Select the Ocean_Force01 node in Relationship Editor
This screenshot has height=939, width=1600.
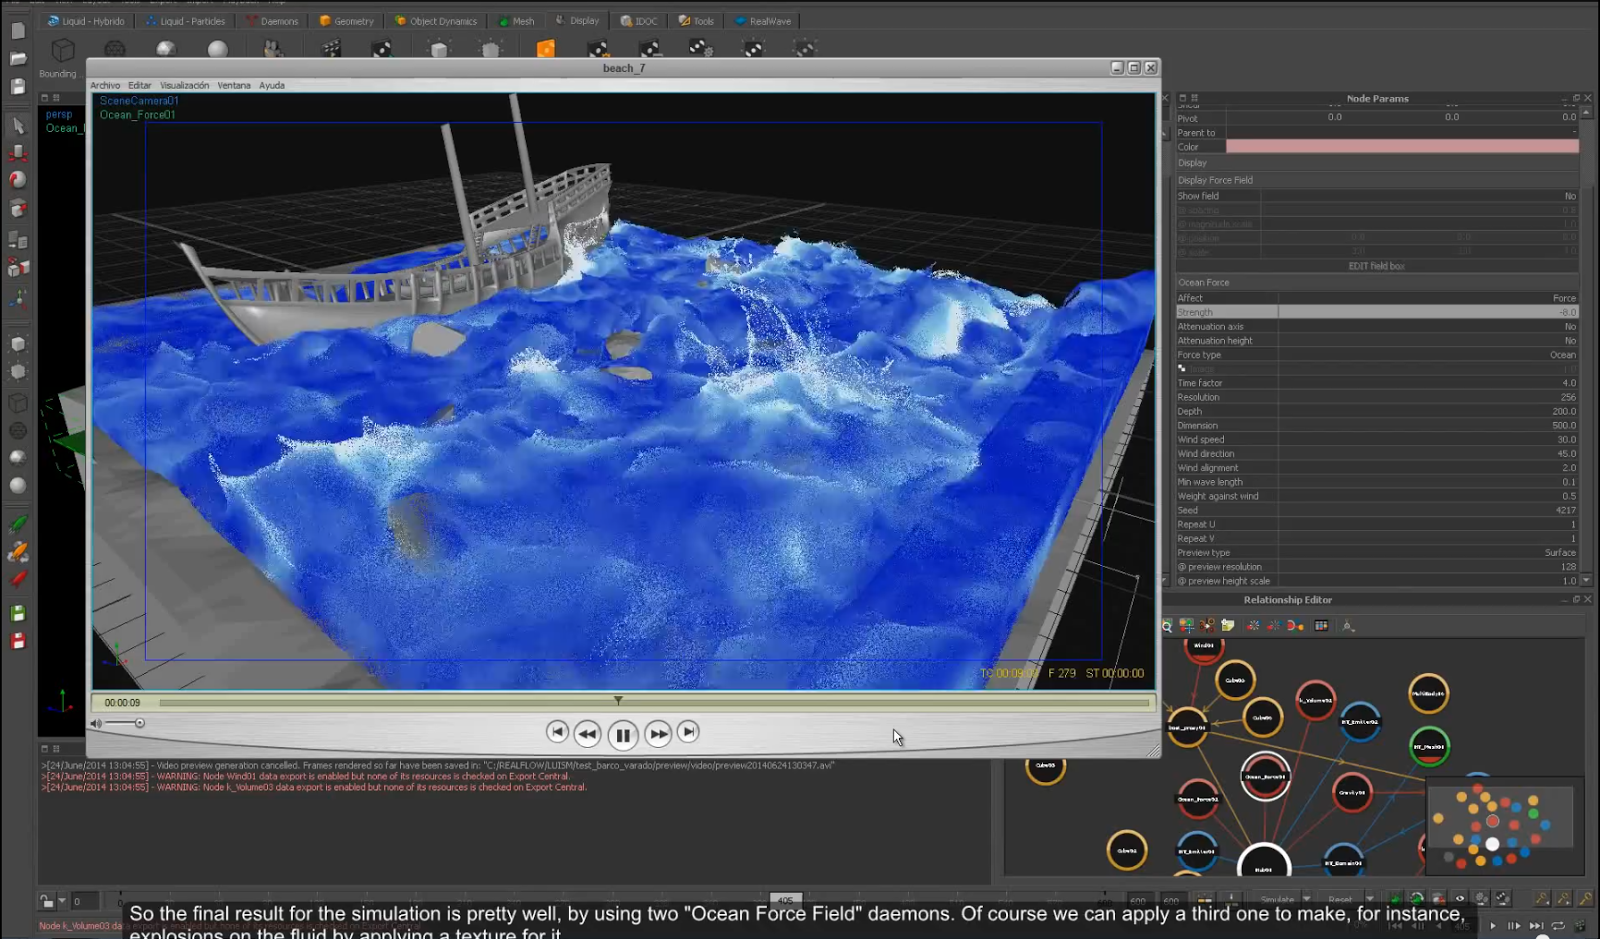(x=1265, y=777)
